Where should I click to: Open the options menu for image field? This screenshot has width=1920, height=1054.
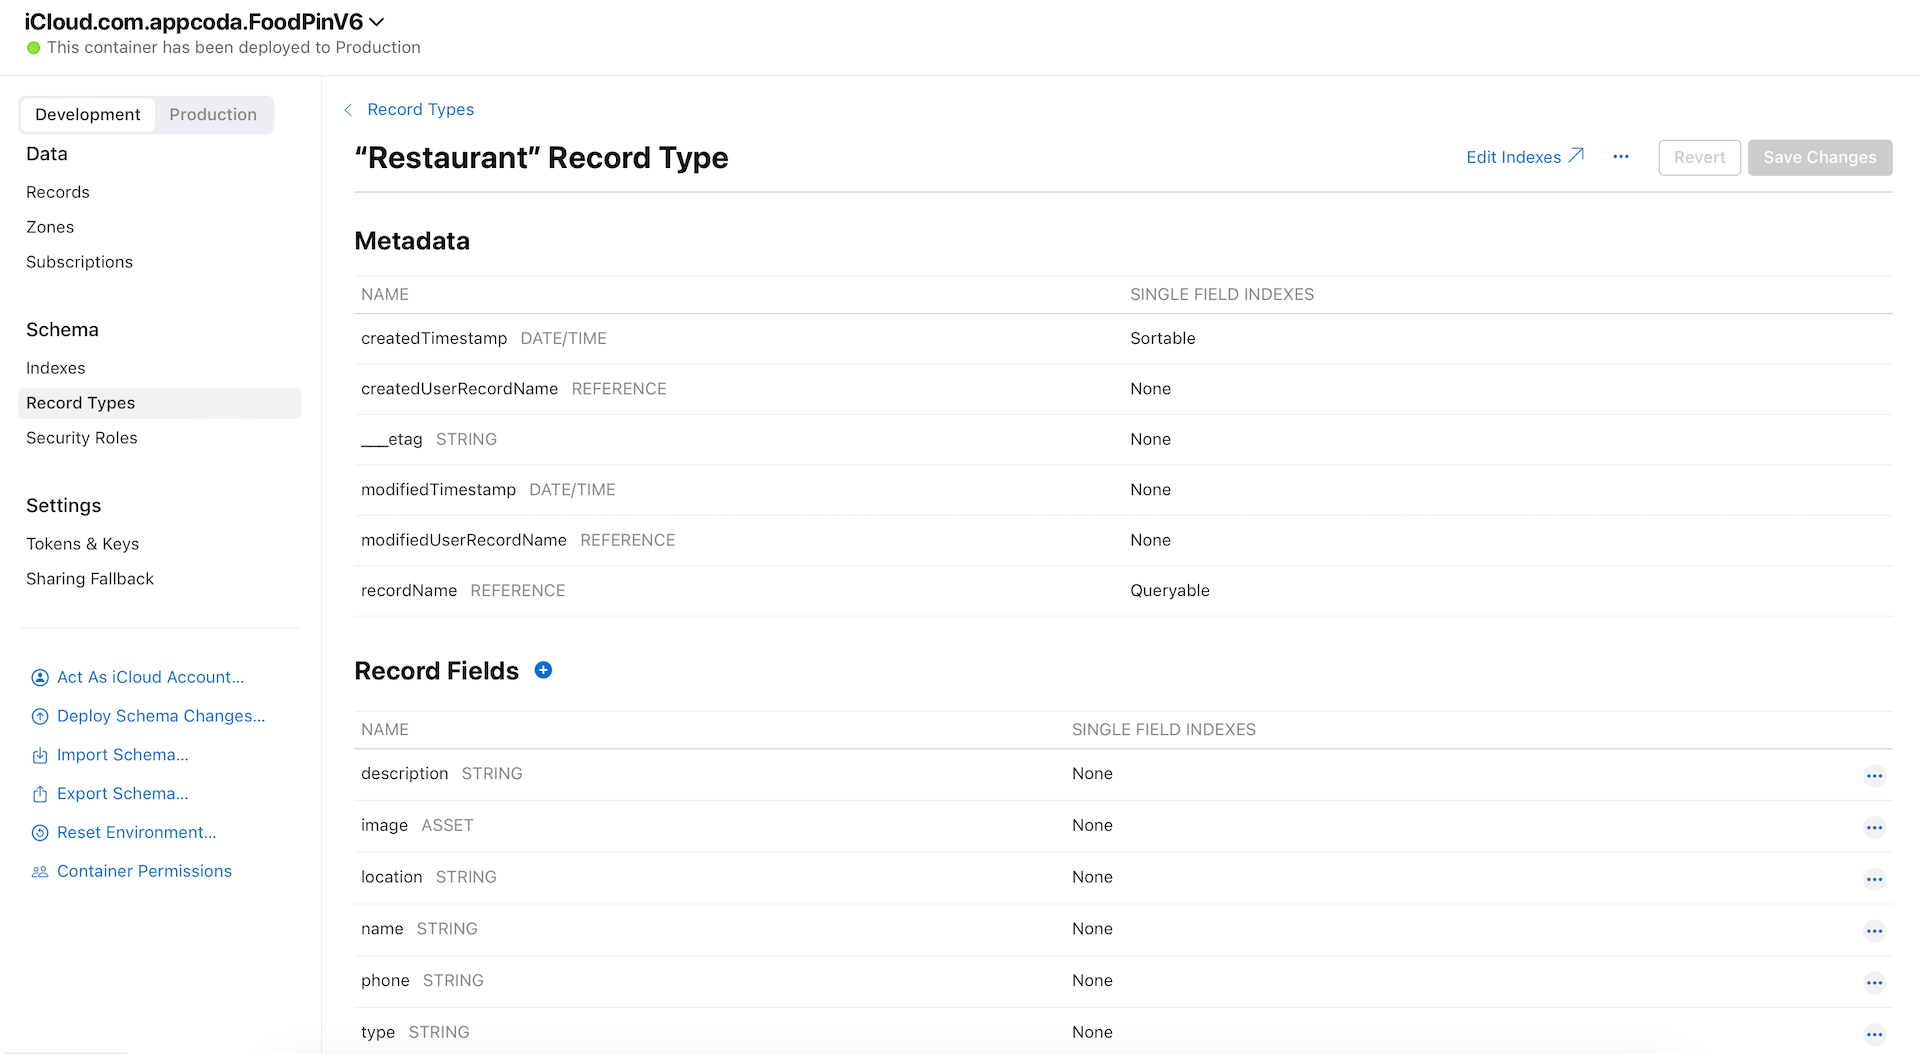(1874, 827)
